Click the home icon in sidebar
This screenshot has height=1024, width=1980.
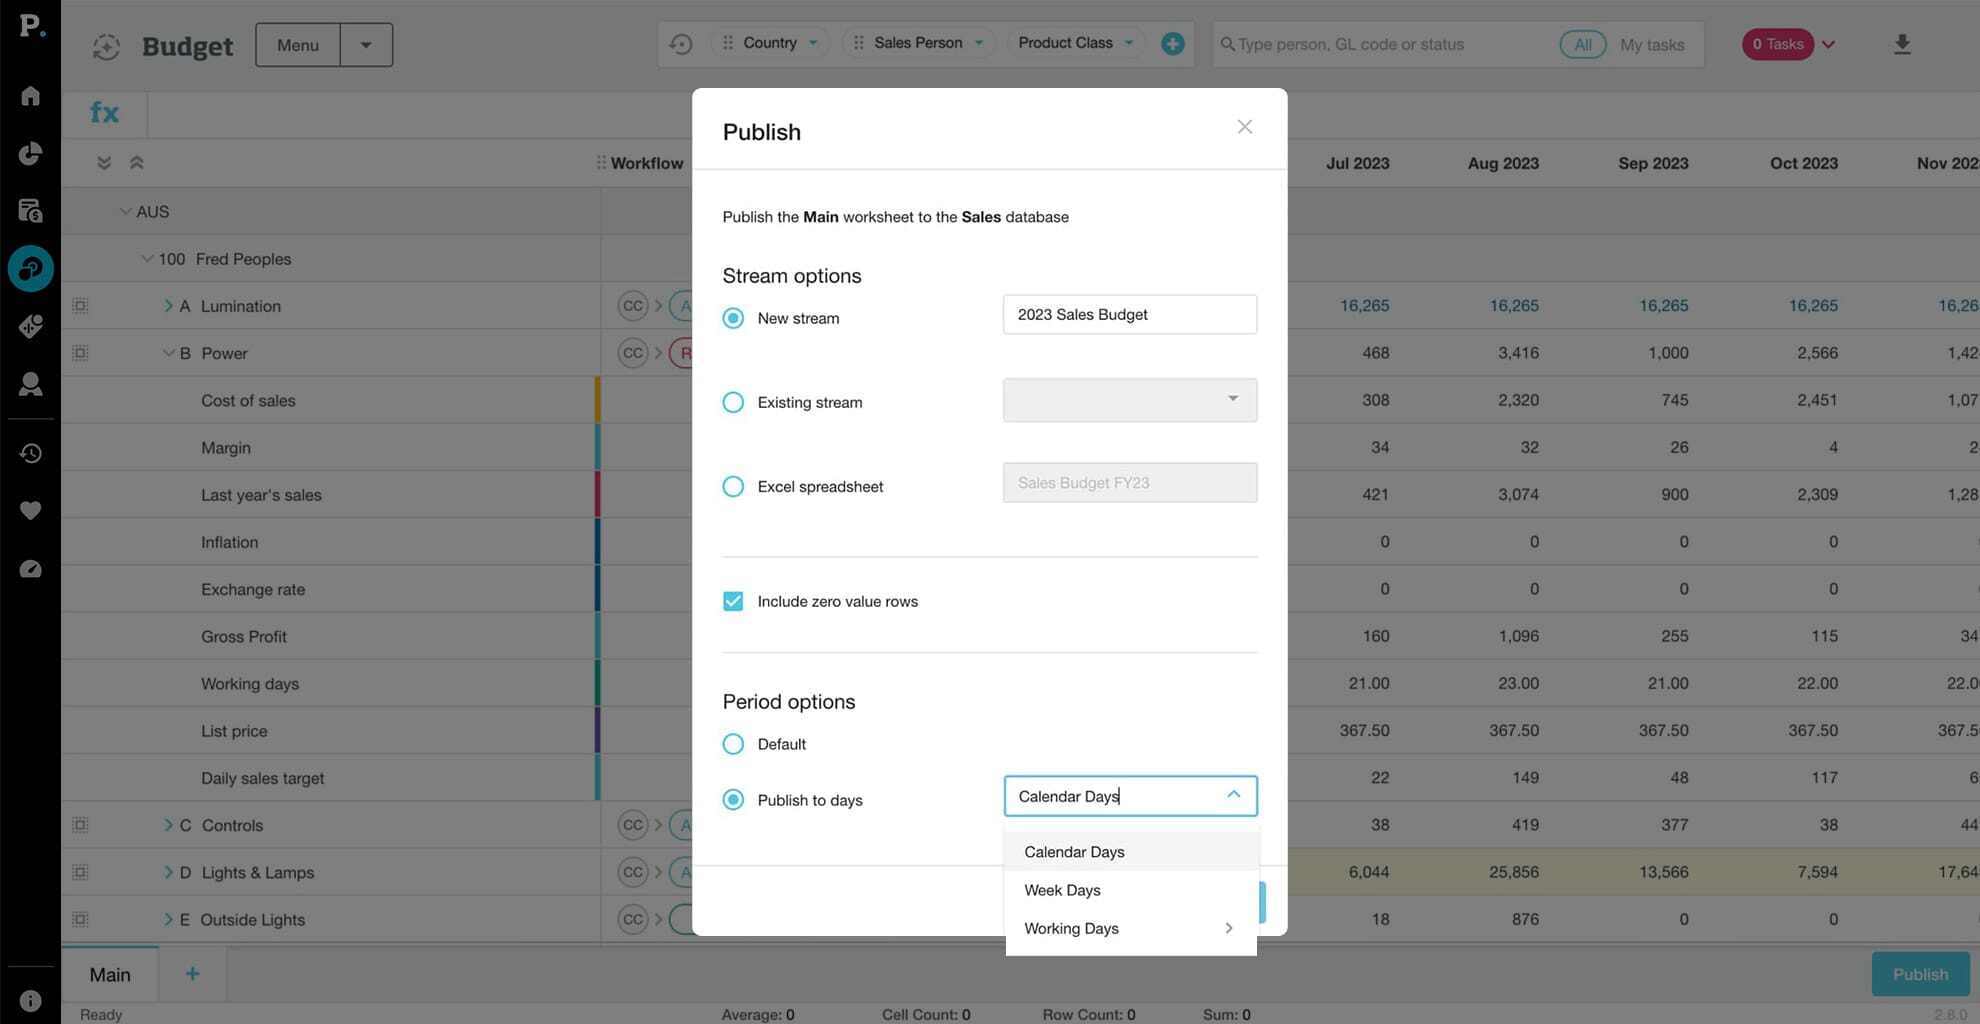pos(30,96)
